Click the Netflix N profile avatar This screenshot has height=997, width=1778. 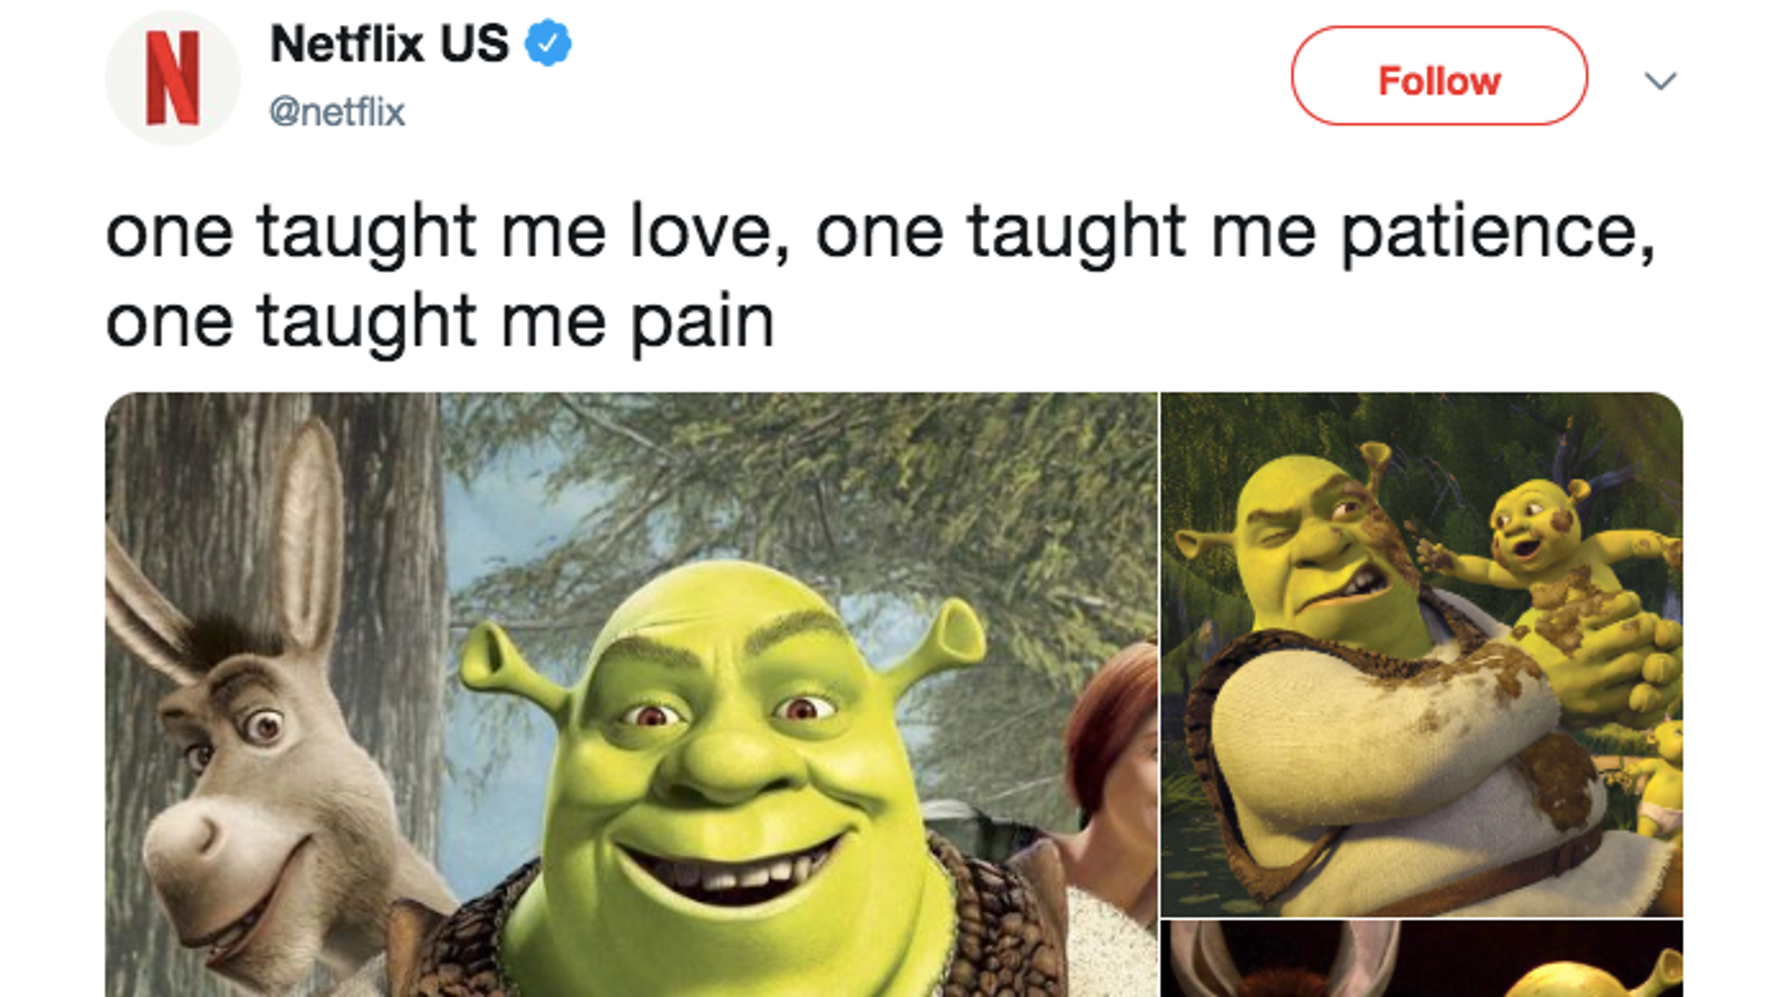(x=172, y=78)
